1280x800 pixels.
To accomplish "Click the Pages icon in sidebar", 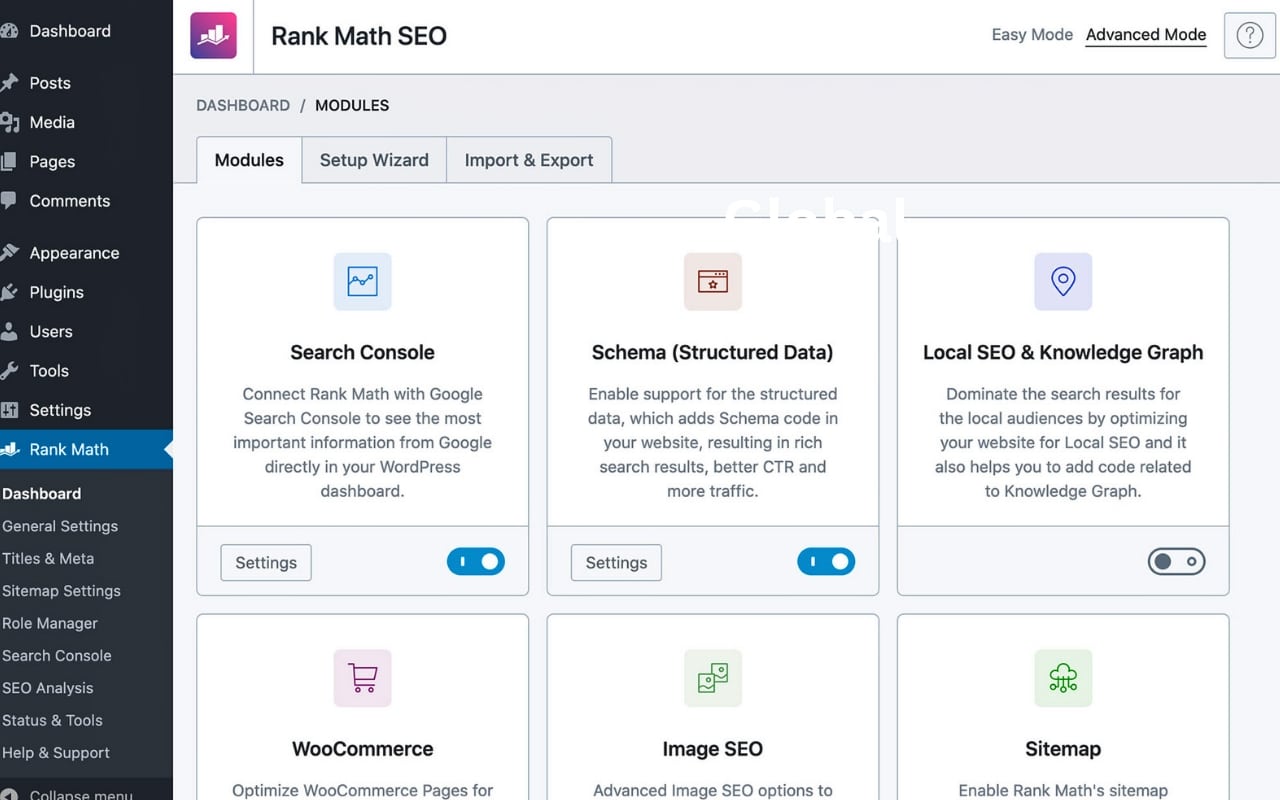I will pyautogui.click(x=10, y=161).
